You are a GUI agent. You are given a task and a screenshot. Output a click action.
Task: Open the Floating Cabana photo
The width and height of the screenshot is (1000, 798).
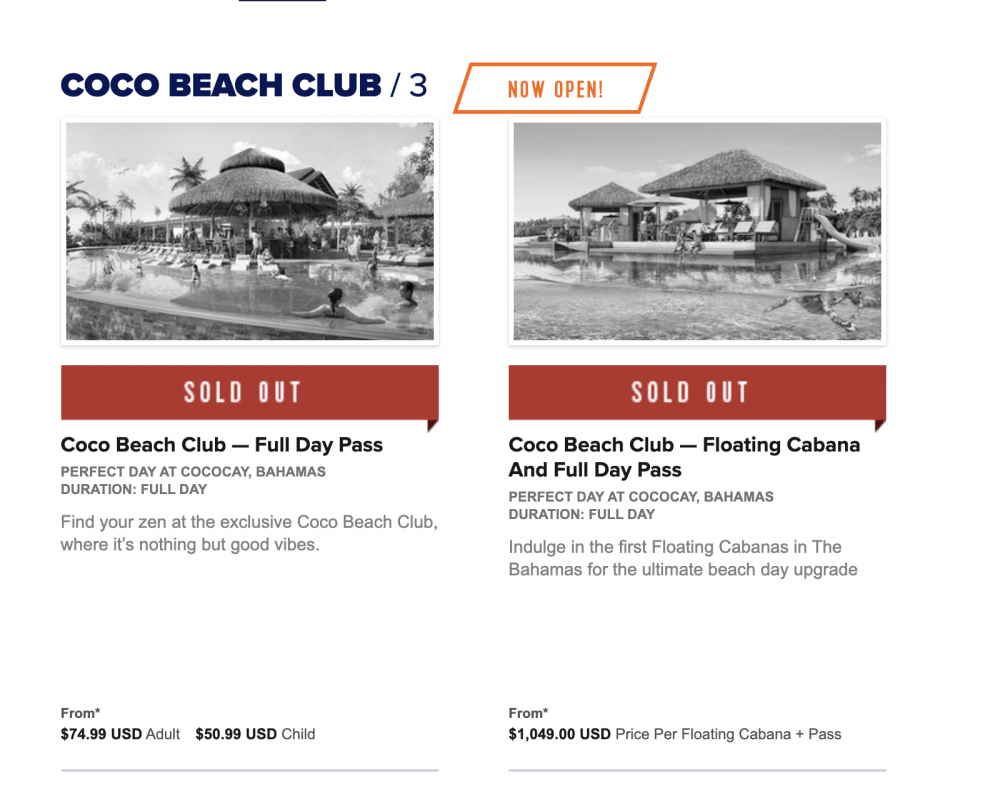pos(697,231)
